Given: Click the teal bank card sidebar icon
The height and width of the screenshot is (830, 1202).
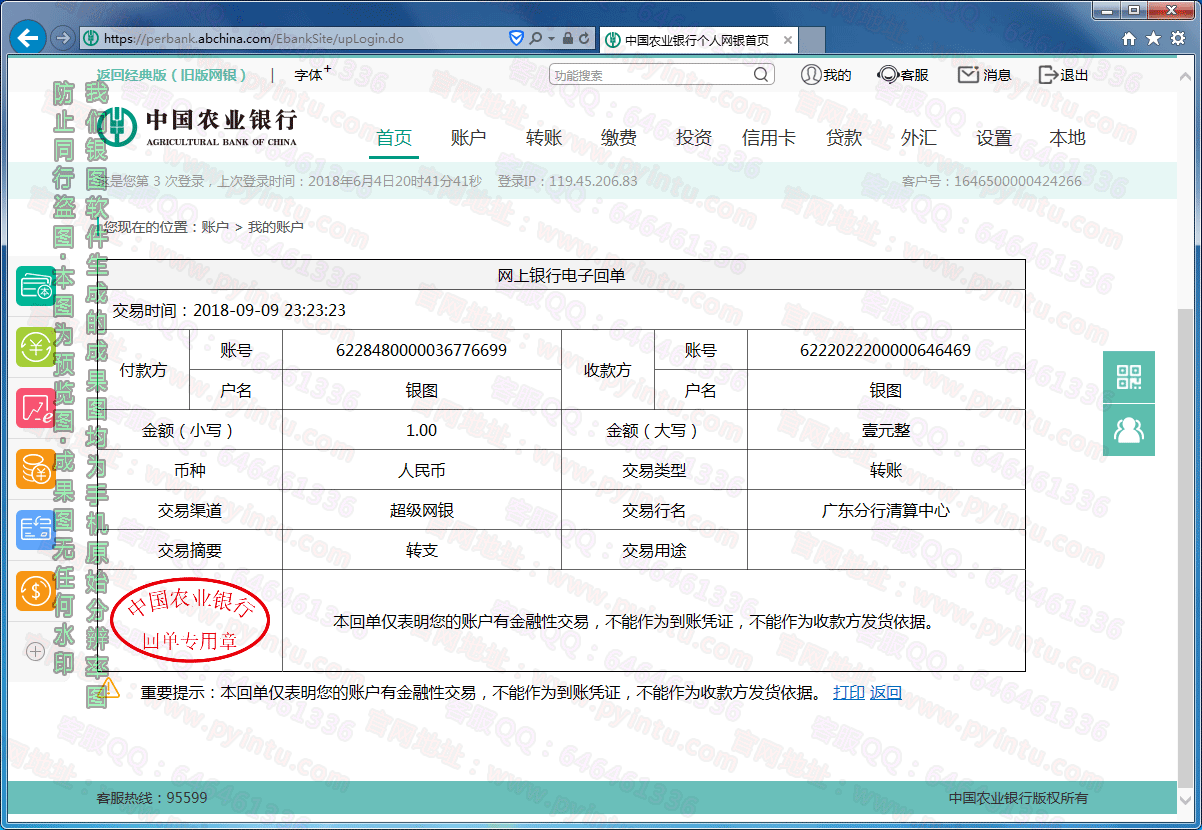Looking at the screenshot, I should [35, 287].
